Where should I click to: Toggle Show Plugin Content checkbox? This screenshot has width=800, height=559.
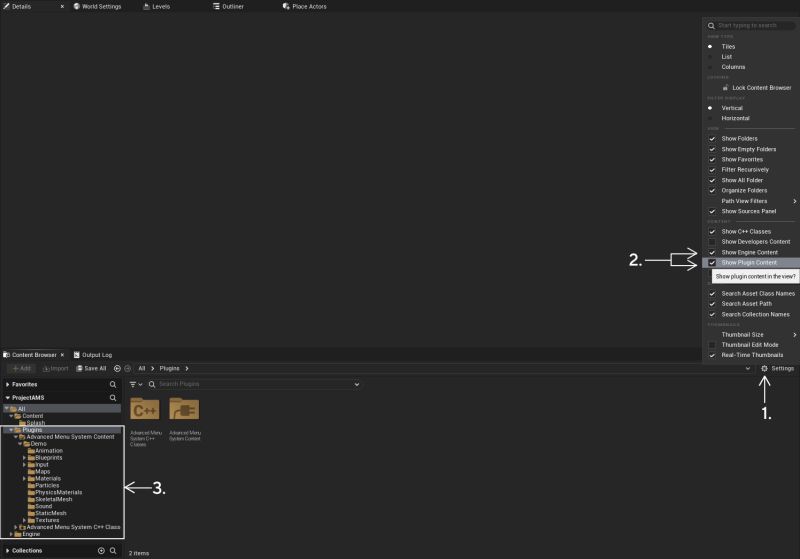712,263
